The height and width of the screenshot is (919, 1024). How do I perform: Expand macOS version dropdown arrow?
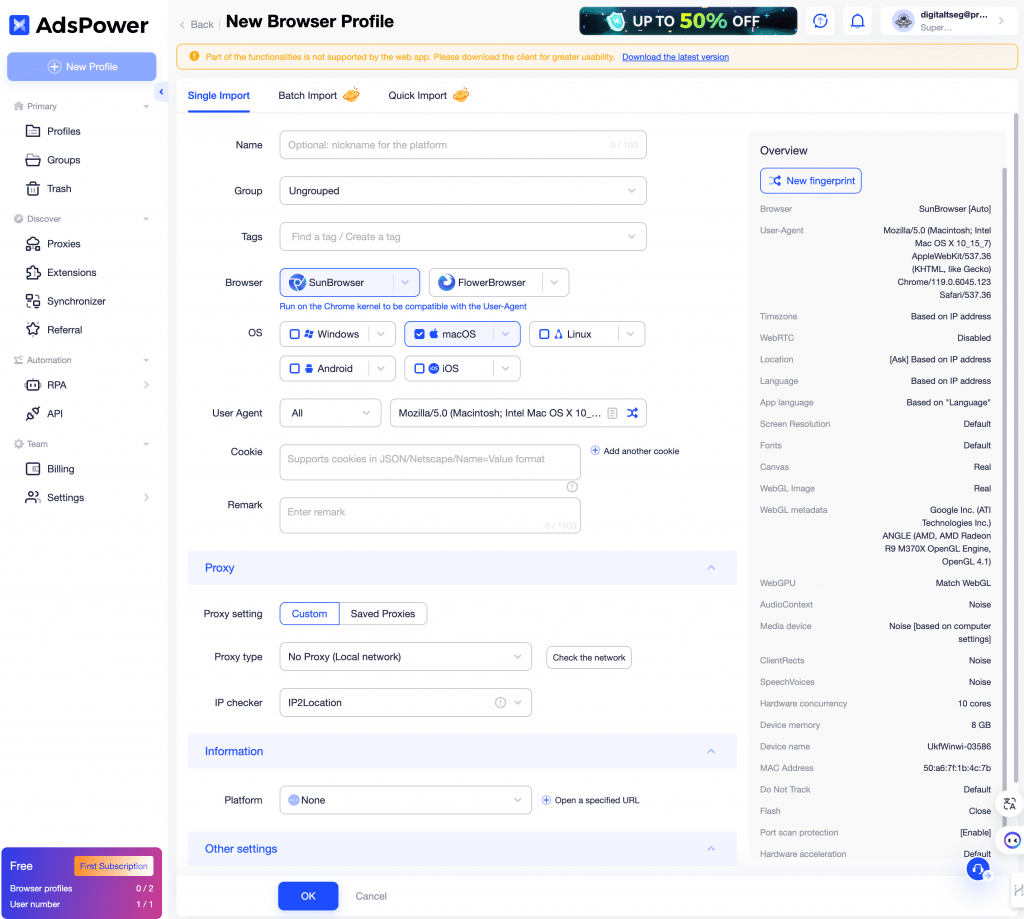tap(505, 334)
